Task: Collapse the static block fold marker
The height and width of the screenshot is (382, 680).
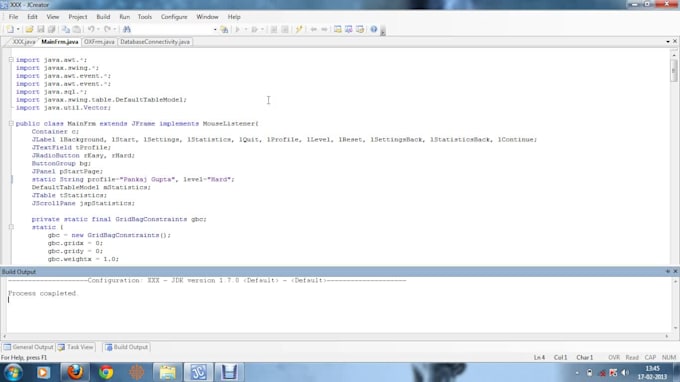Action: click(11, 227)
